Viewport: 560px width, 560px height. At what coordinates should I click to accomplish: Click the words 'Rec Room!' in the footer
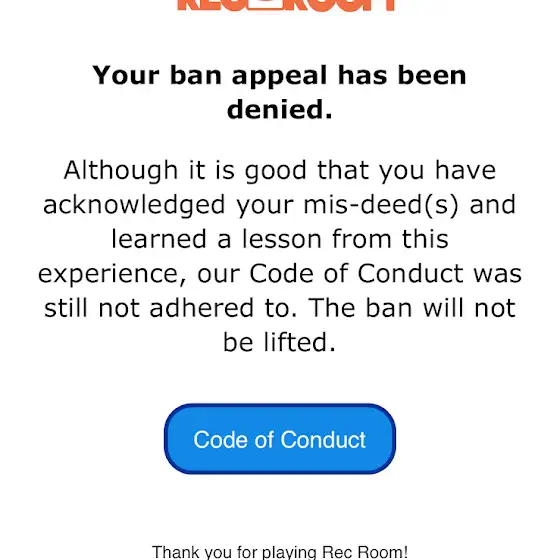(x=365, y=552)
